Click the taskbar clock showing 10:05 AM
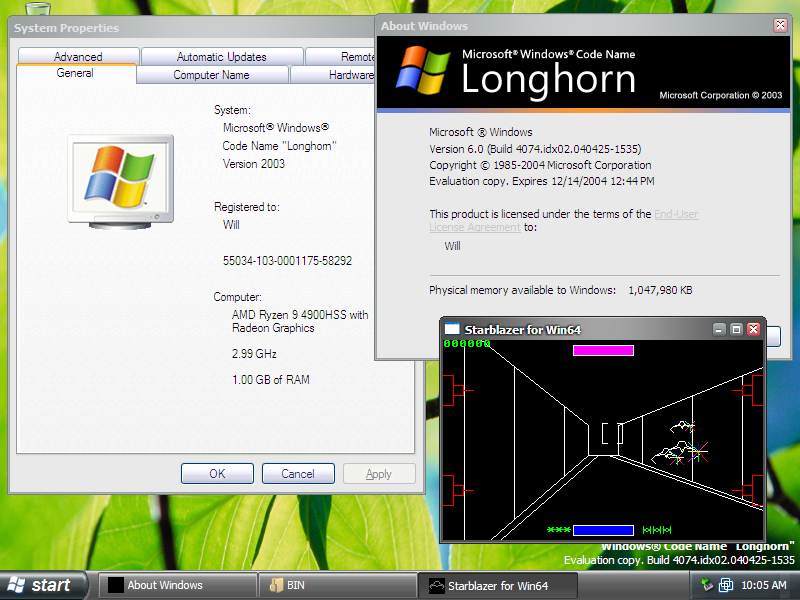 click(764, 585)
